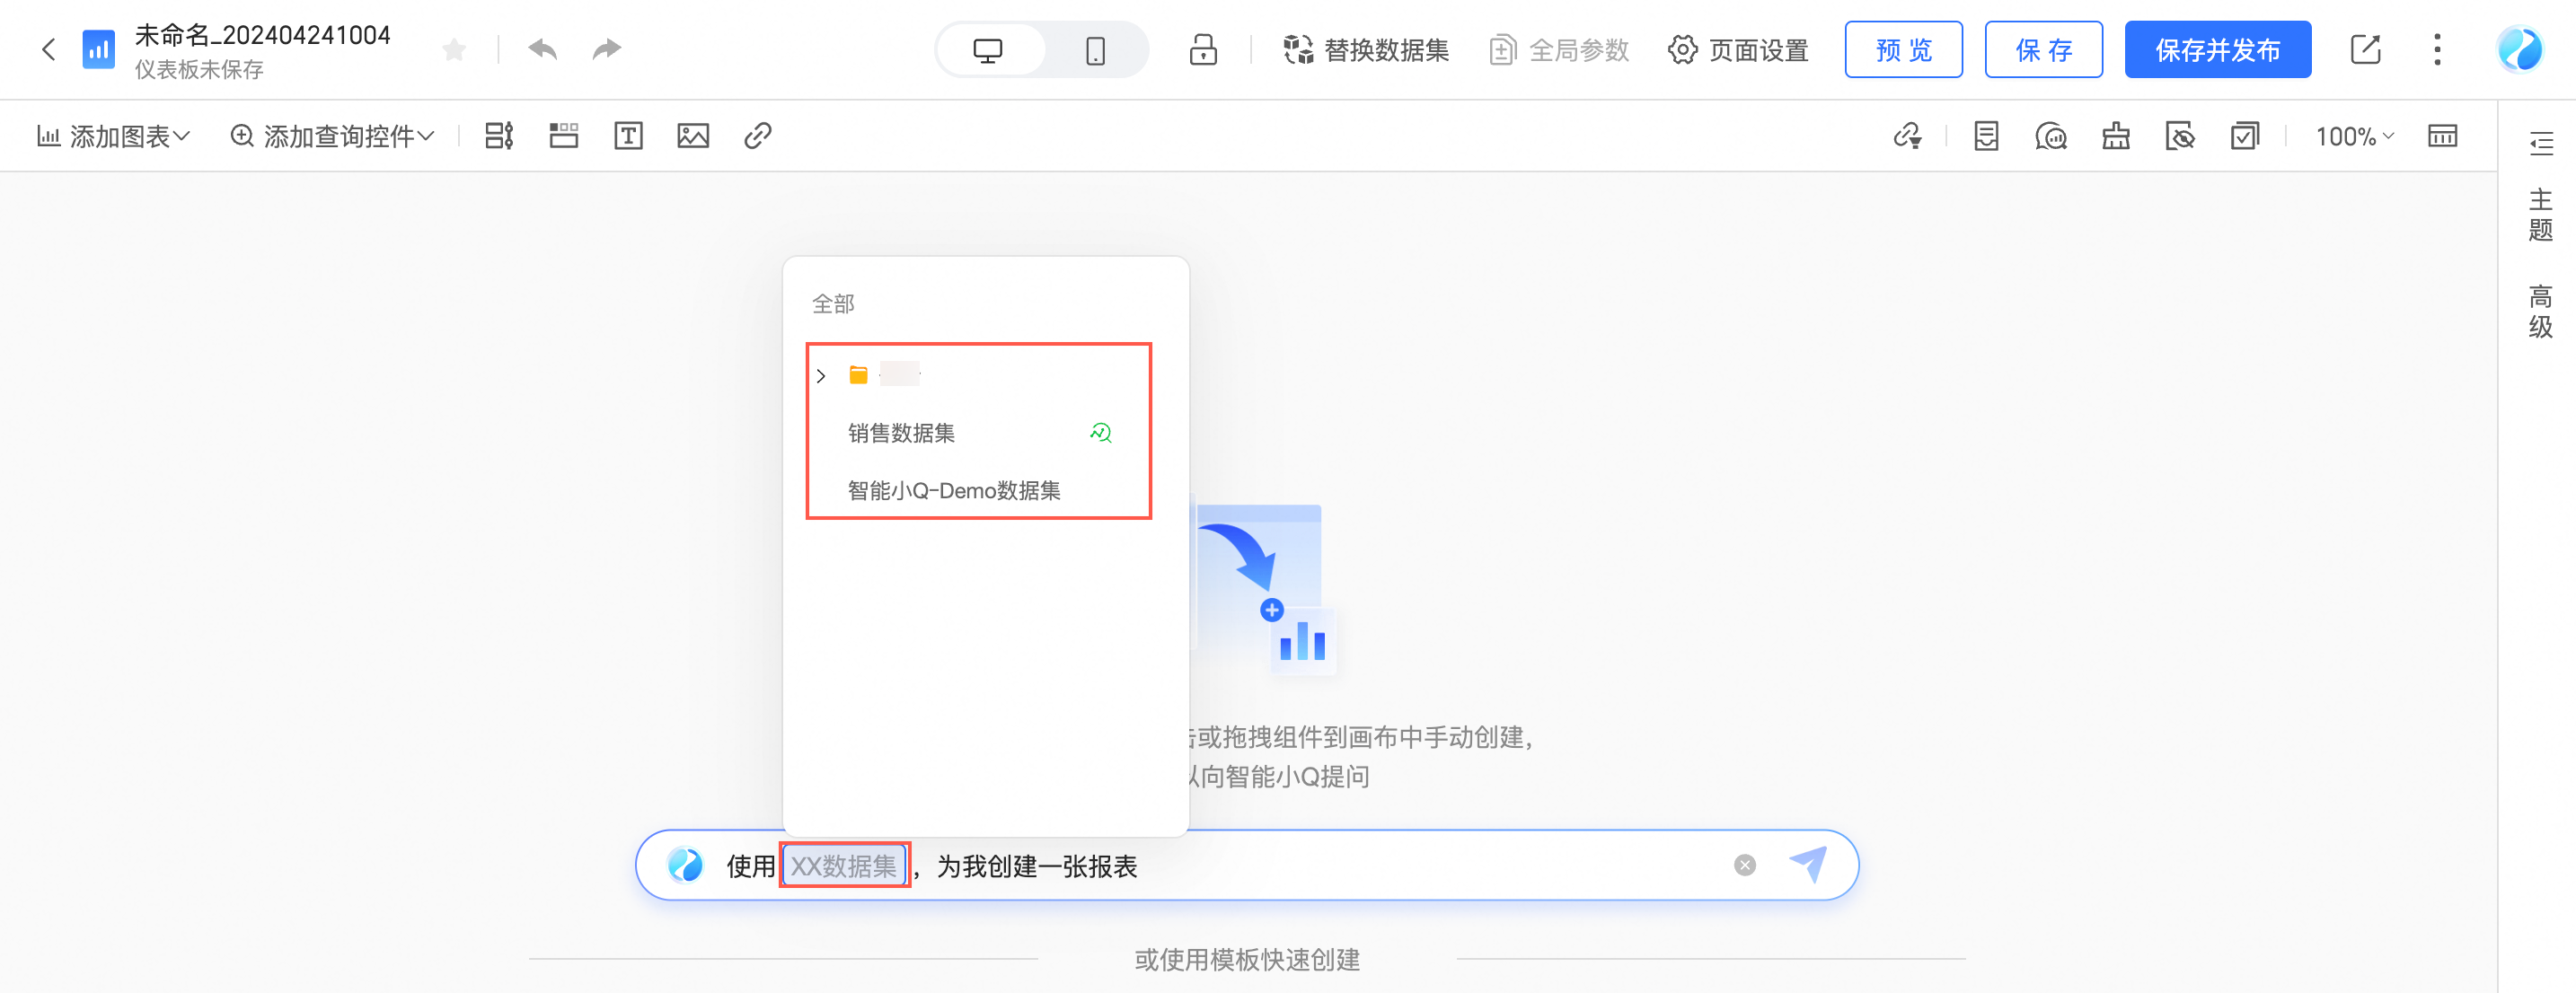Insert a link component from toolbar
Image resolution: width=2576 pixels, height=993 pixels.
[758, 136]
